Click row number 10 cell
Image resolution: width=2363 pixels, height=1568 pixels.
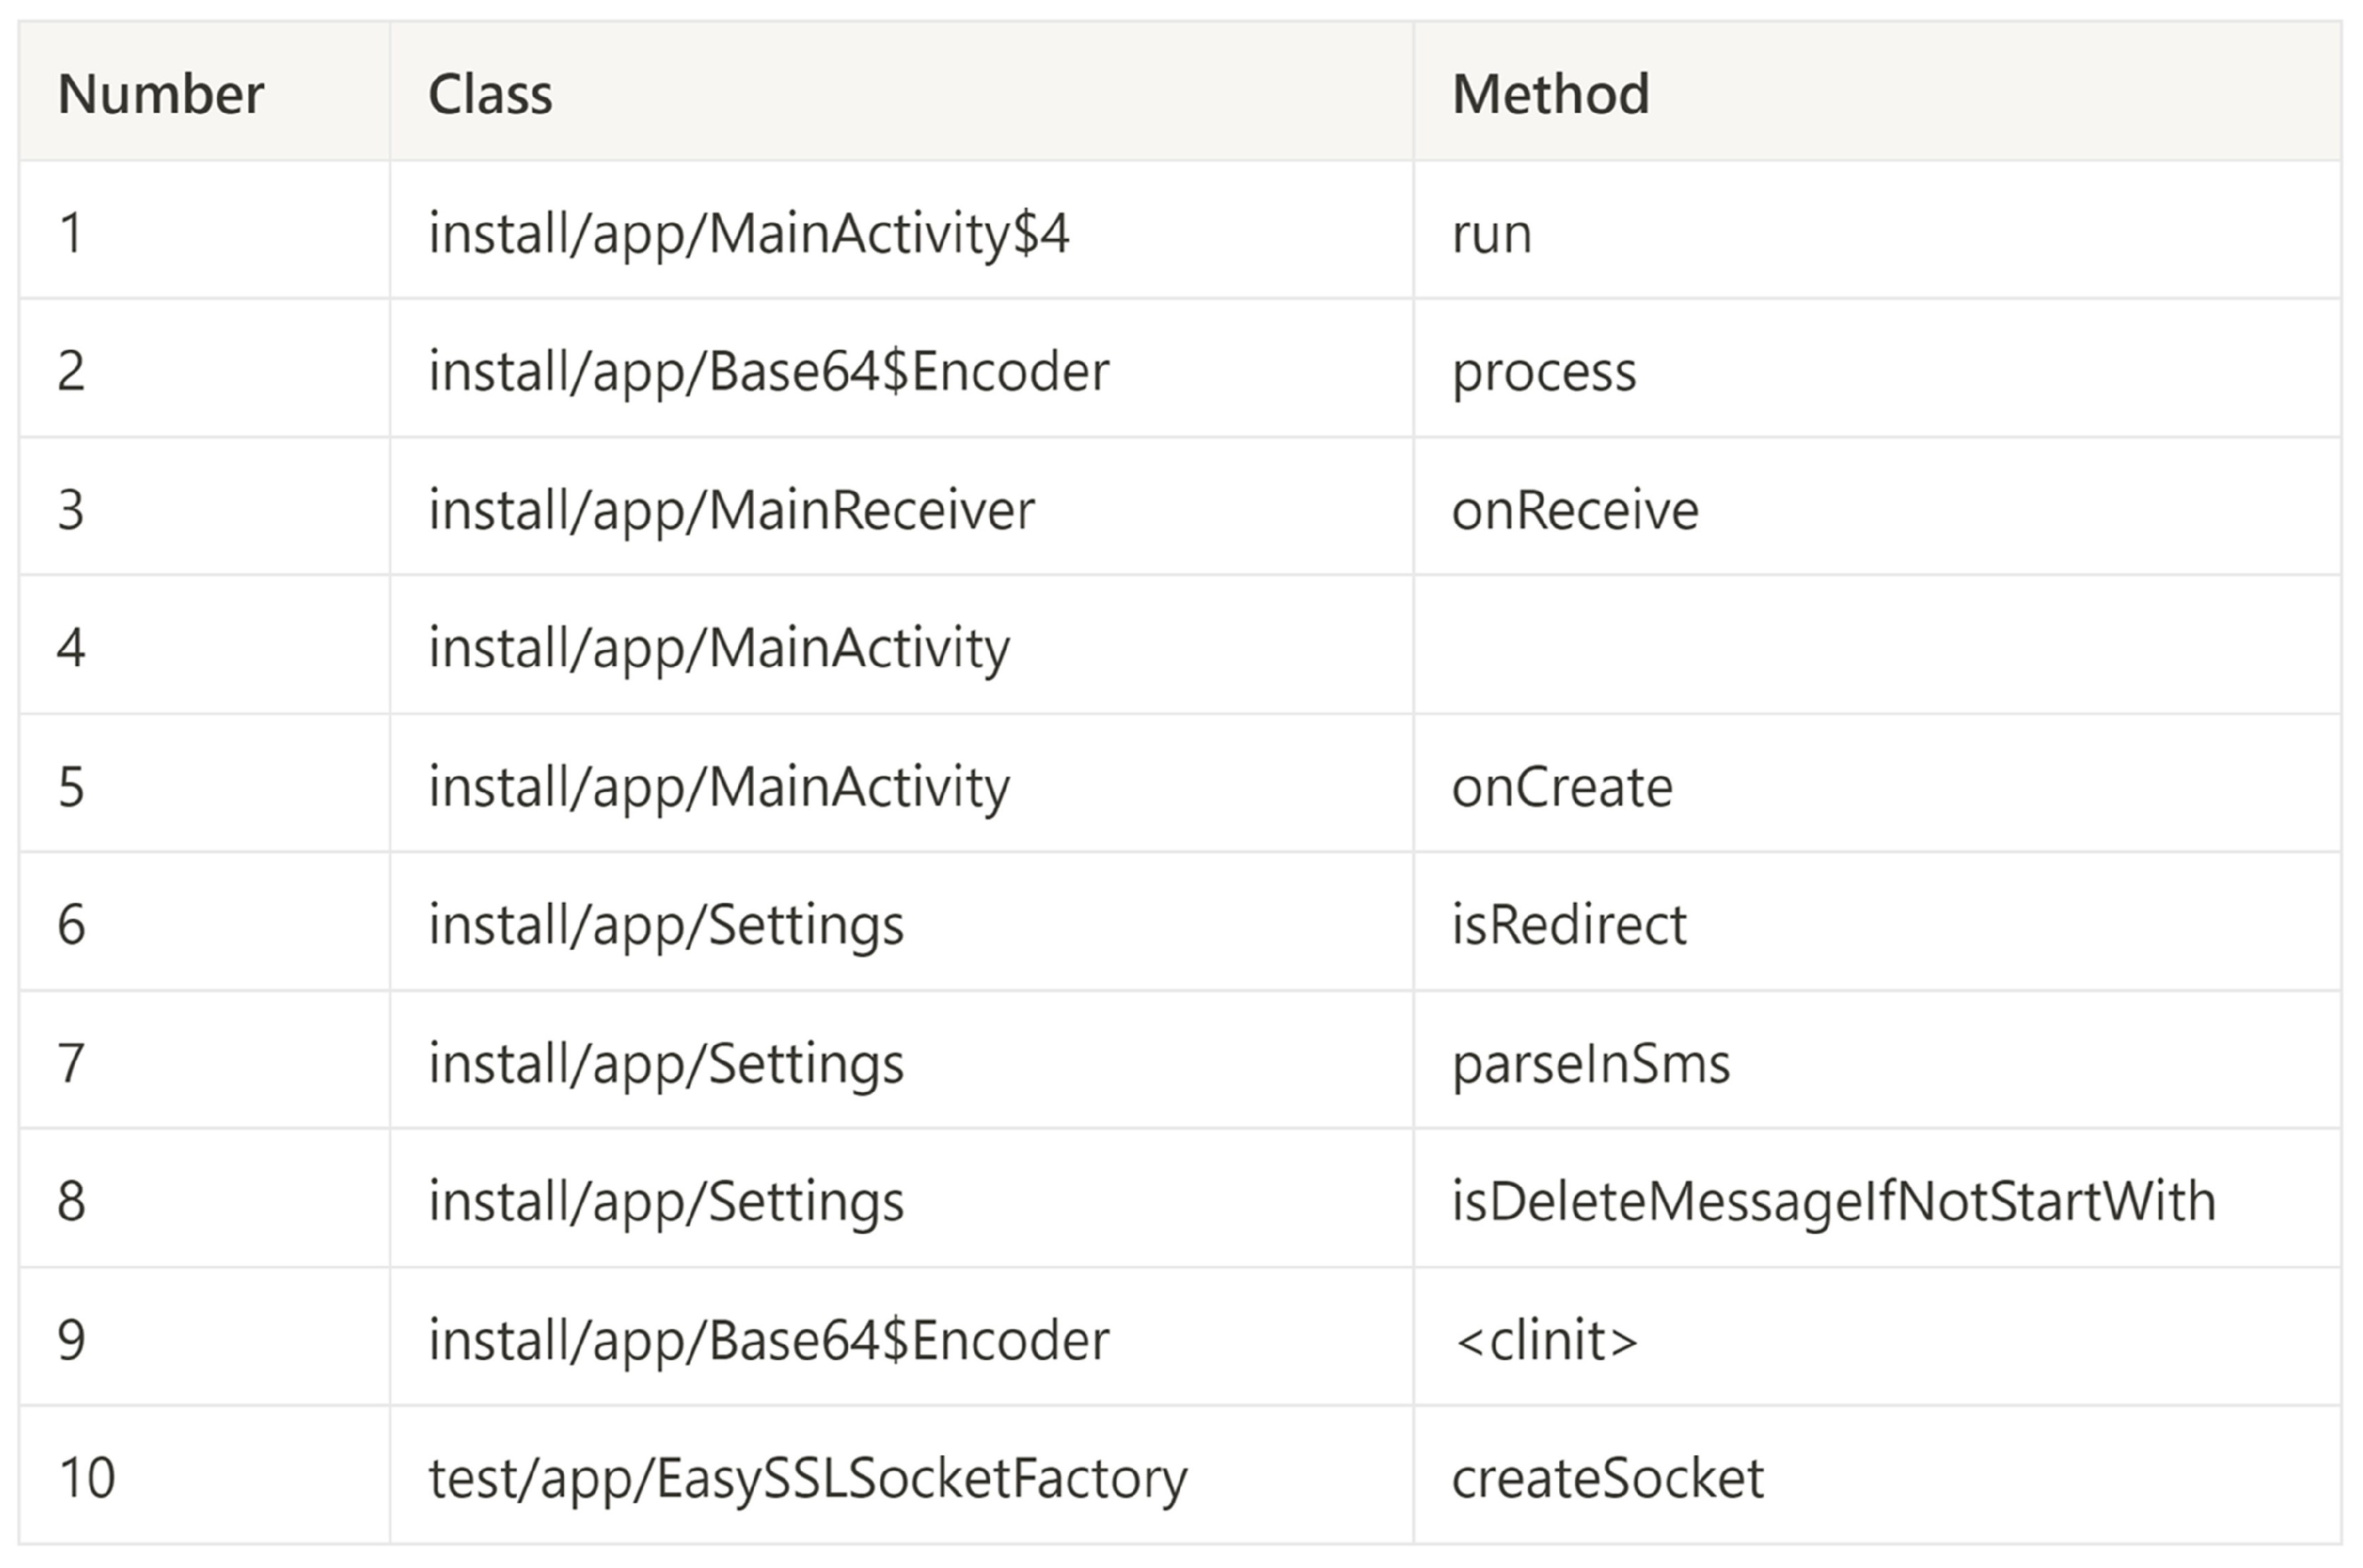coord(87,1478)
